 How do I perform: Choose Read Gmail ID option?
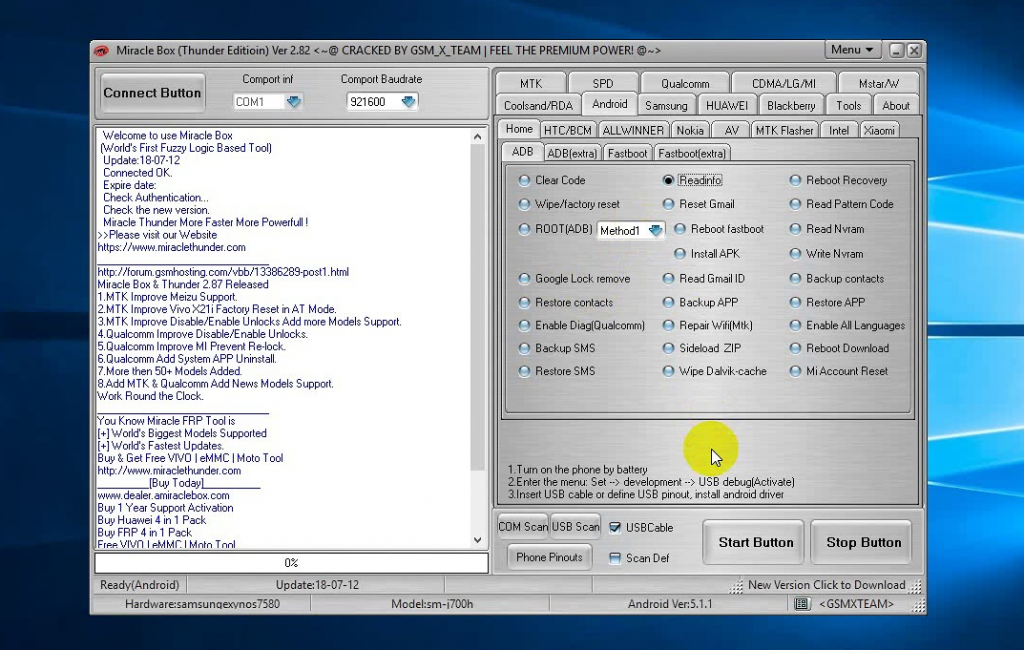[667, 278]
